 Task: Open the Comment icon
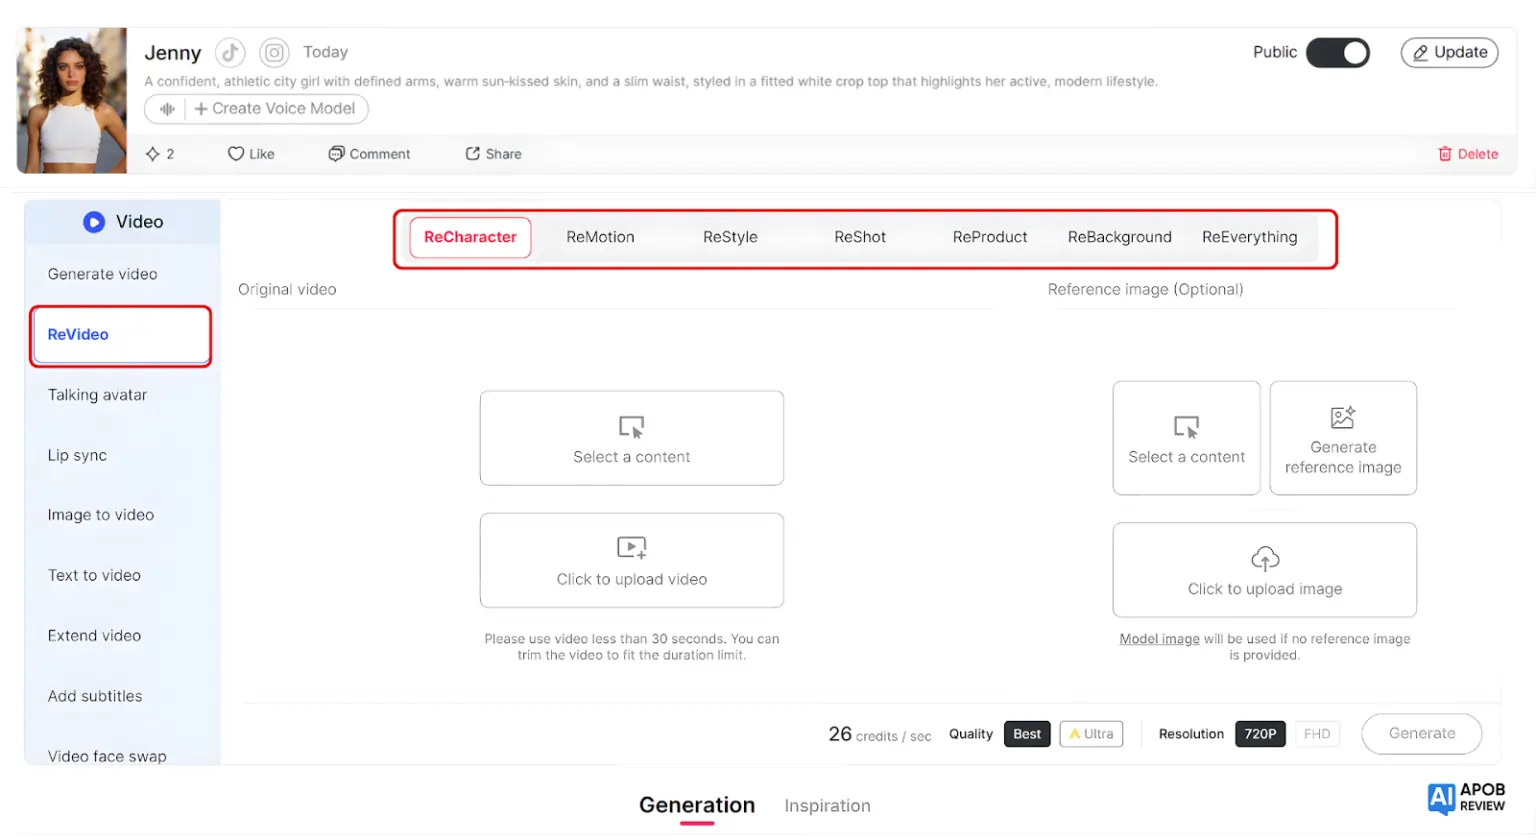336,154
